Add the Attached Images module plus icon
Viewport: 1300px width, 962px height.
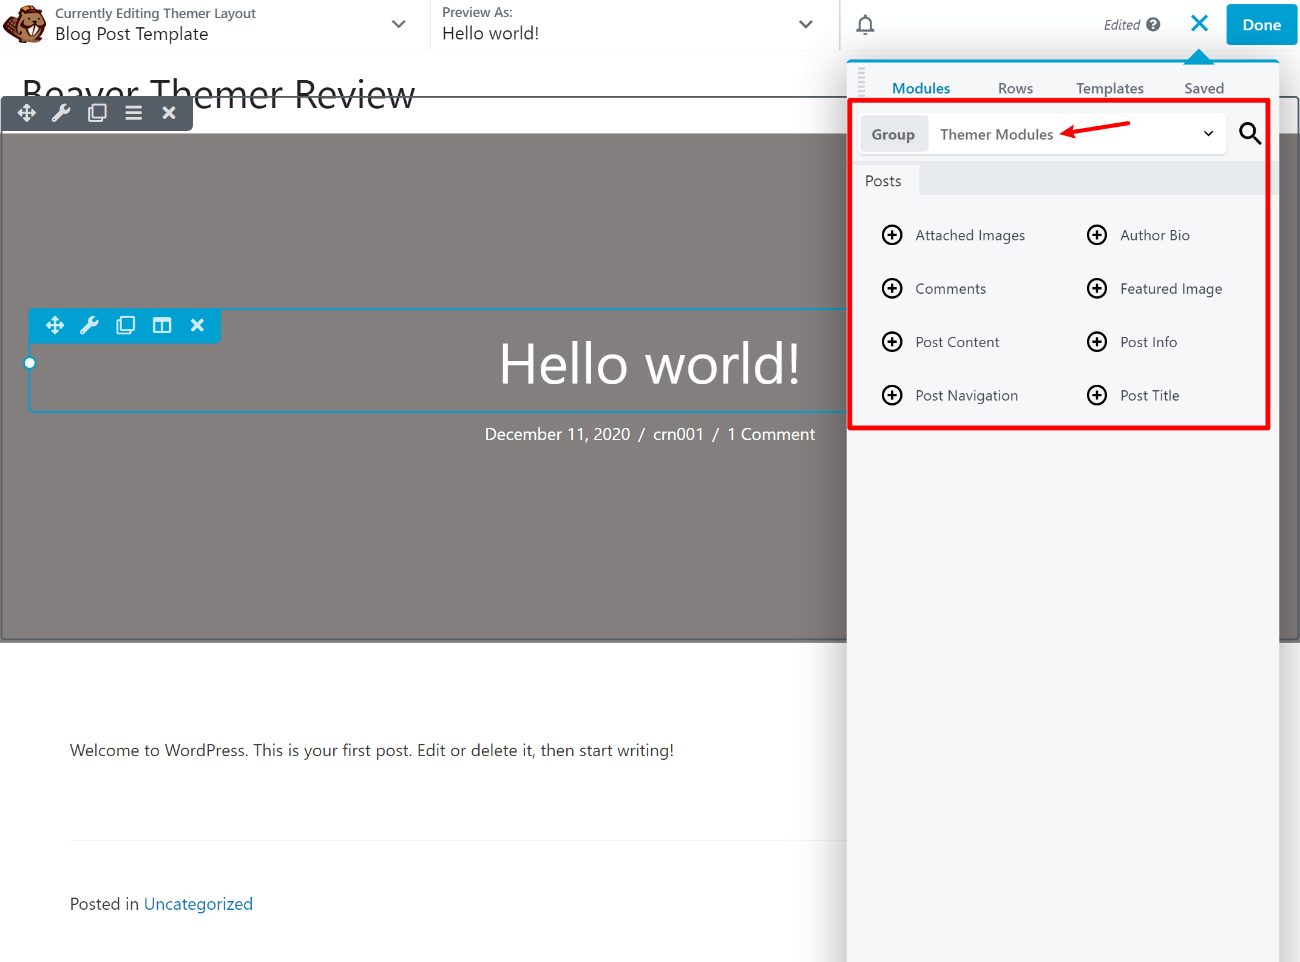892,235
